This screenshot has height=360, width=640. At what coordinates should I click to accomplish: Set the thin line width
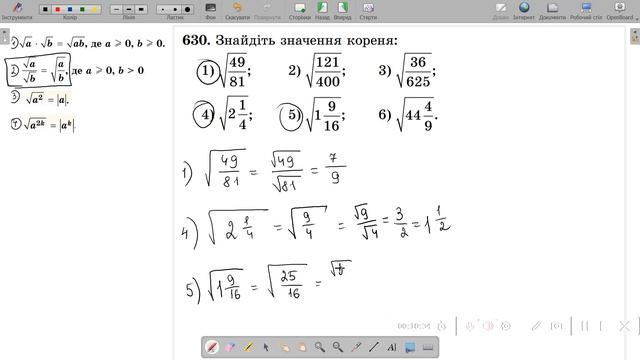pos(116,9)
